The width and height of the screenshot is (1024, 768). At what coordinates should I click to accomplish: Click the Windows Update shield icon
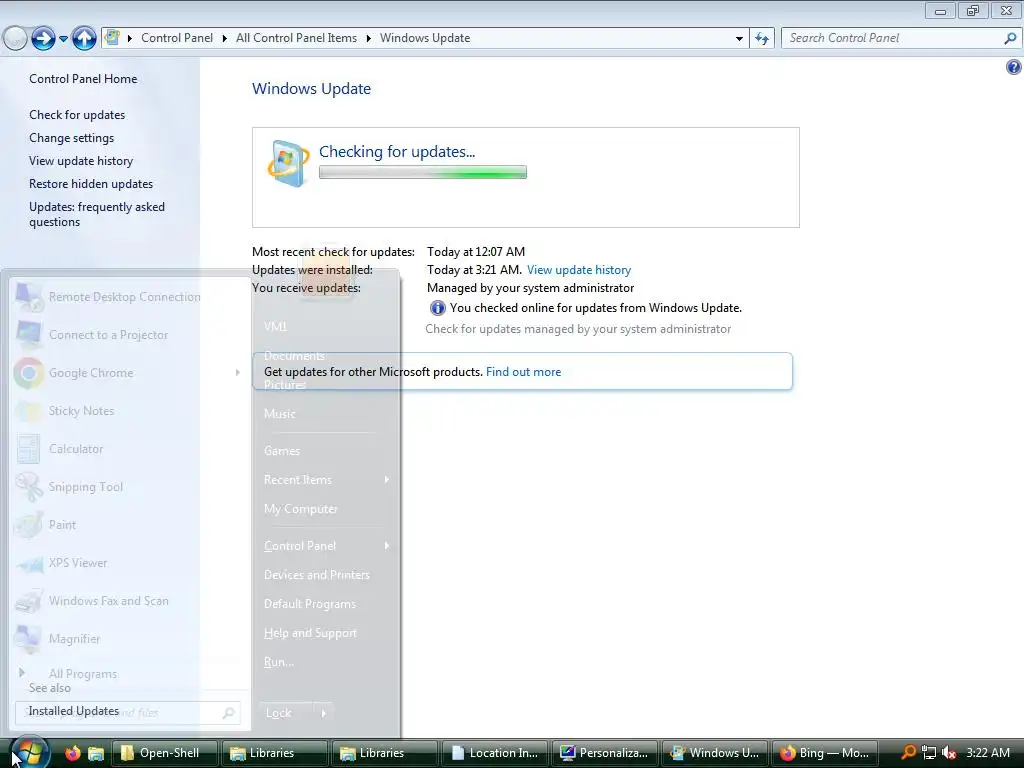point(287,163)
